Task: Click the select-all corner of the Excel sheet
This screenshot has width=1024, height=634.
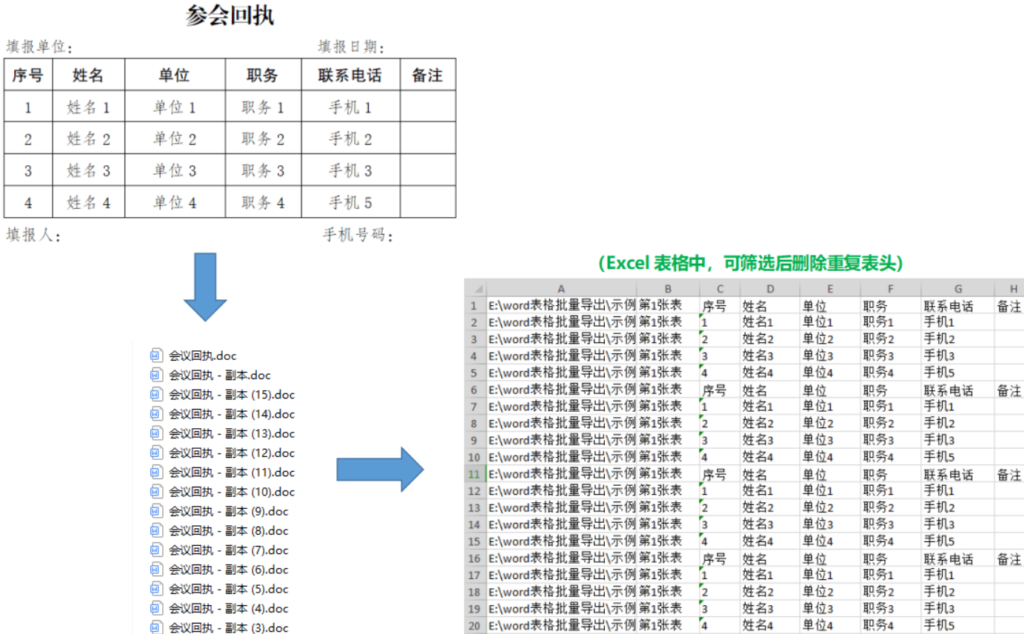Action: (475, 288)
